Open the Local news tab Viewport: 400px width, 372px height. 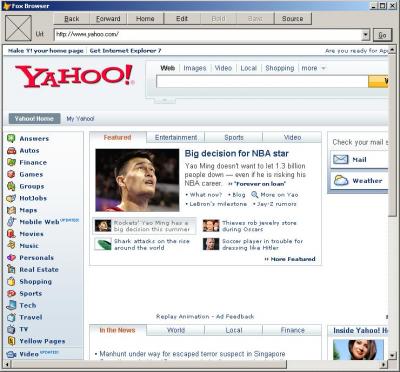click(234, 330)
